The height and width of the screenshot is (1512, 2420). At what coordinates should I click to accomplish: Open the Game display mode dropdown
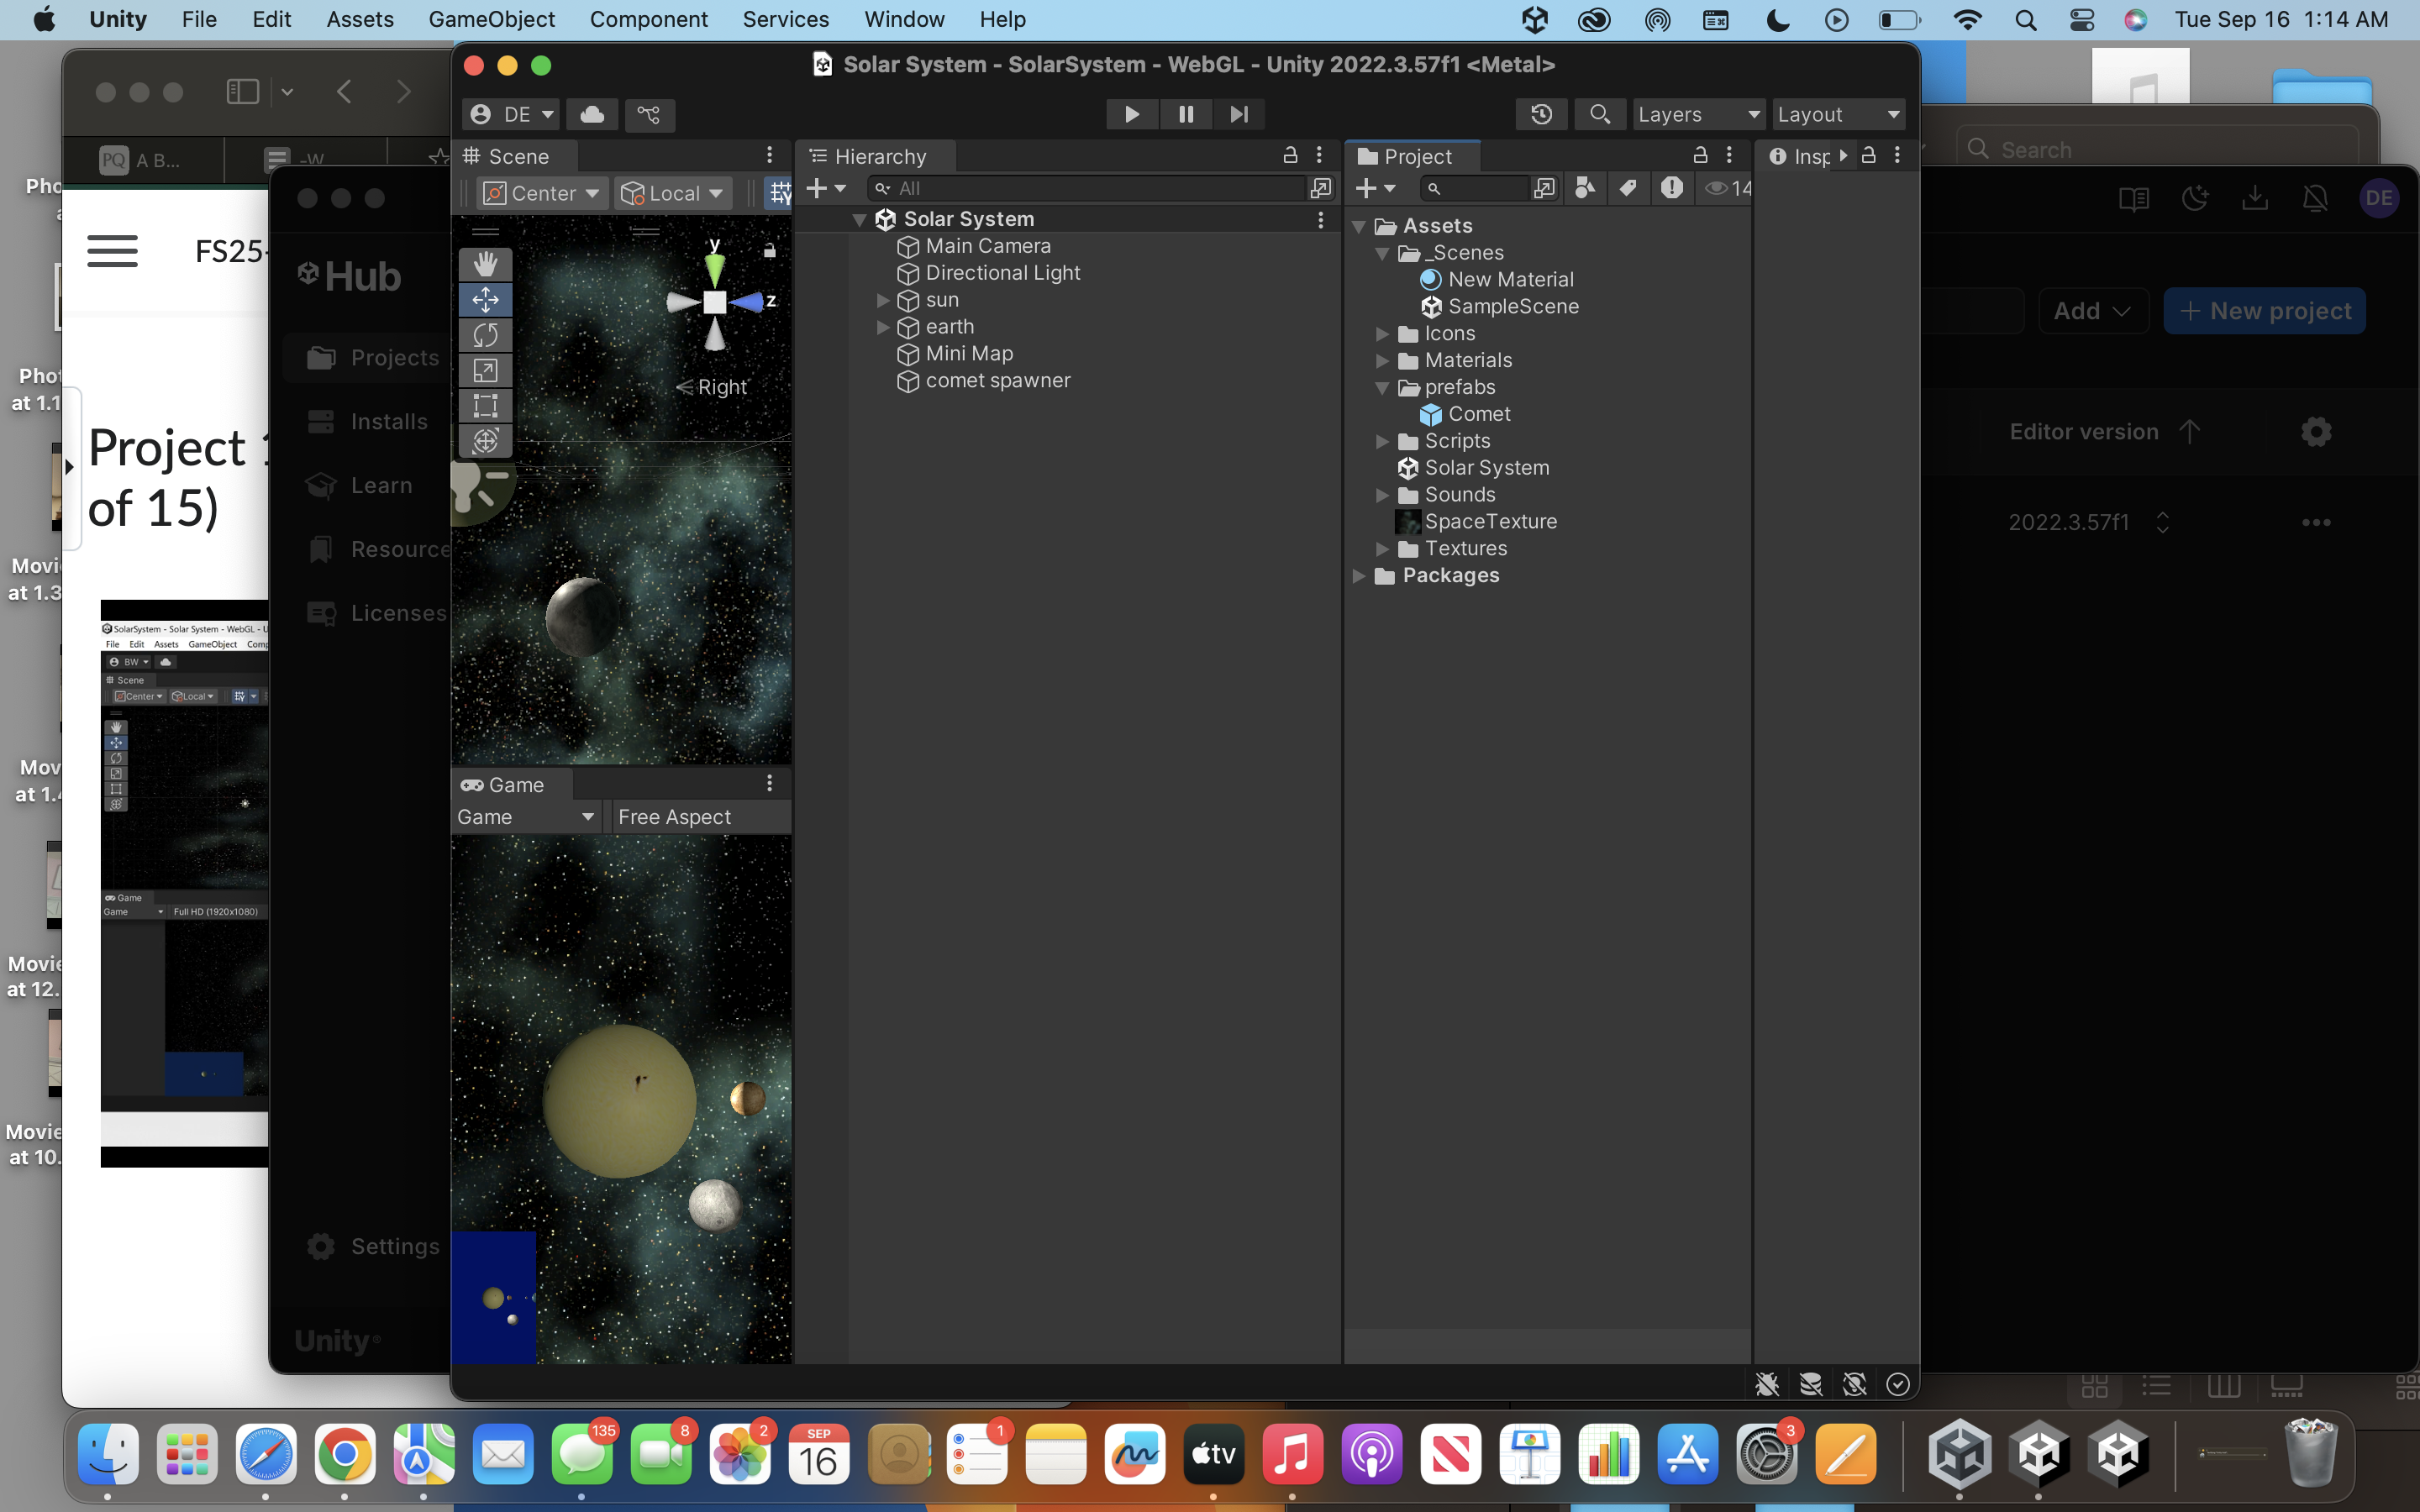tap(526, 817)
